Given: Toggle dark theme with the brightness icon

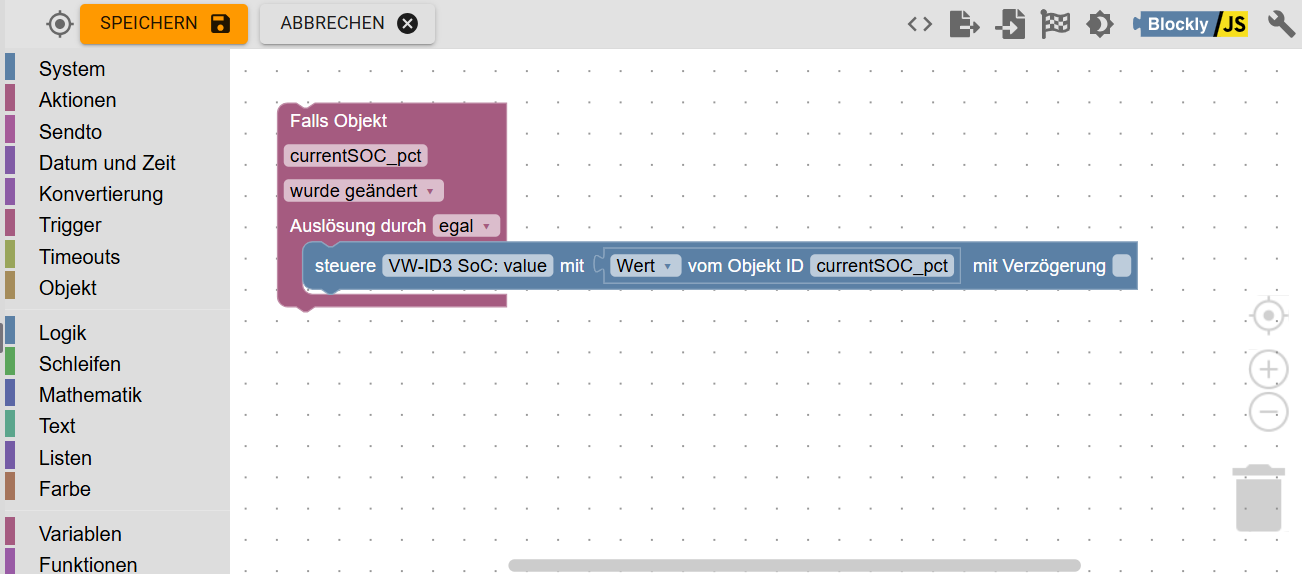Looking at the screenshot, I should pyautogui.click(x=1100, y=24).
